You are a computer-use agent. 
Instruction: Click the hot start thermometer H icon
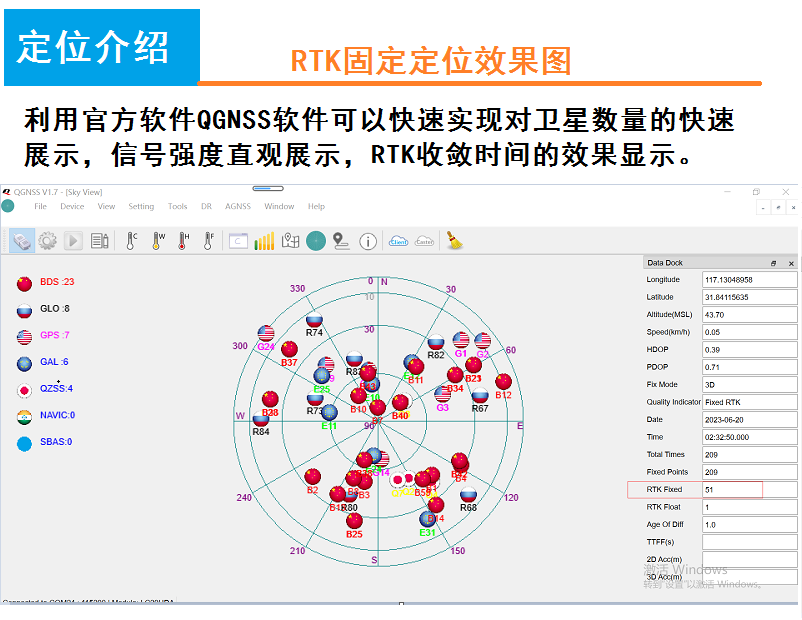click(x=183, y=241)
